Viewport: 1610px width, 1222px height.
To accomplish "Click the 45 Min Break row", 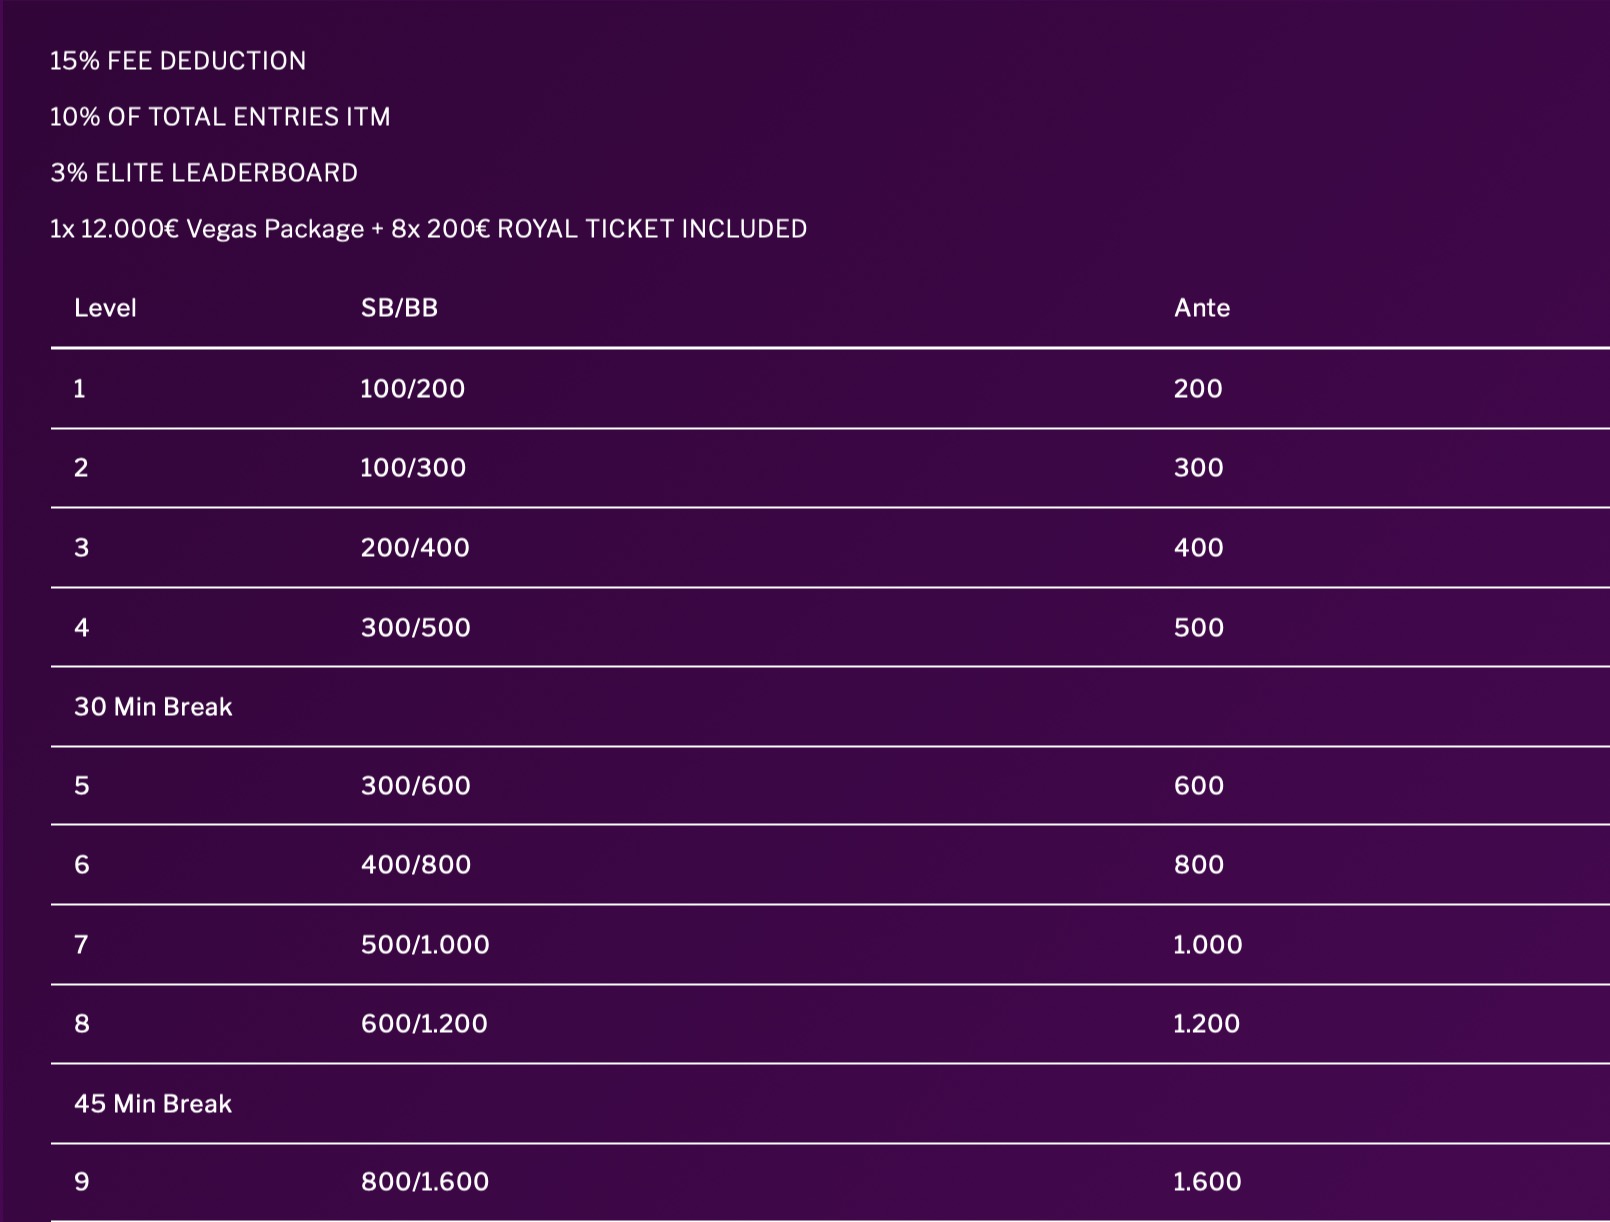I will point(153,1104).
